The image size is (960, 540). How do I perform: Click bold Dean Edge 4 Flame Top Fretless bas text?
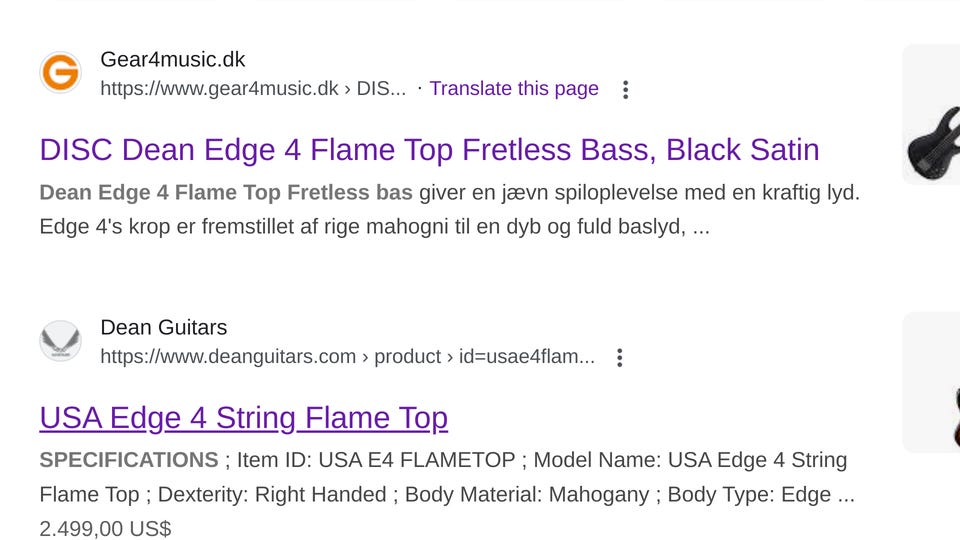(225, 192)
